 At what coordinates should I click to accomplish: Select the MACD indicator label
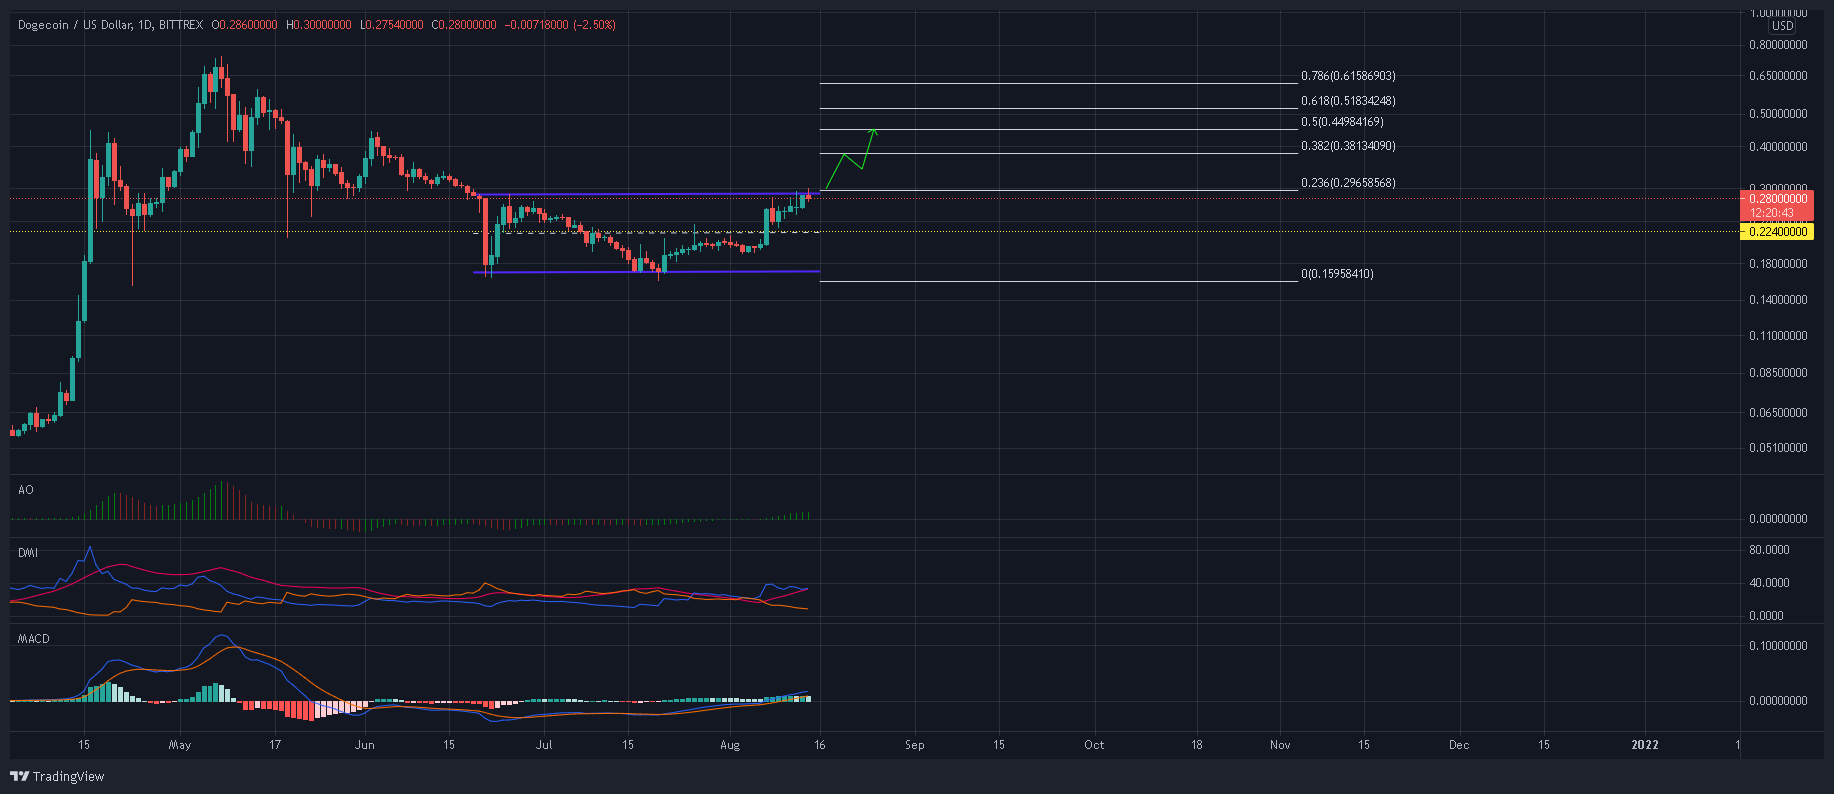(34, 639)
